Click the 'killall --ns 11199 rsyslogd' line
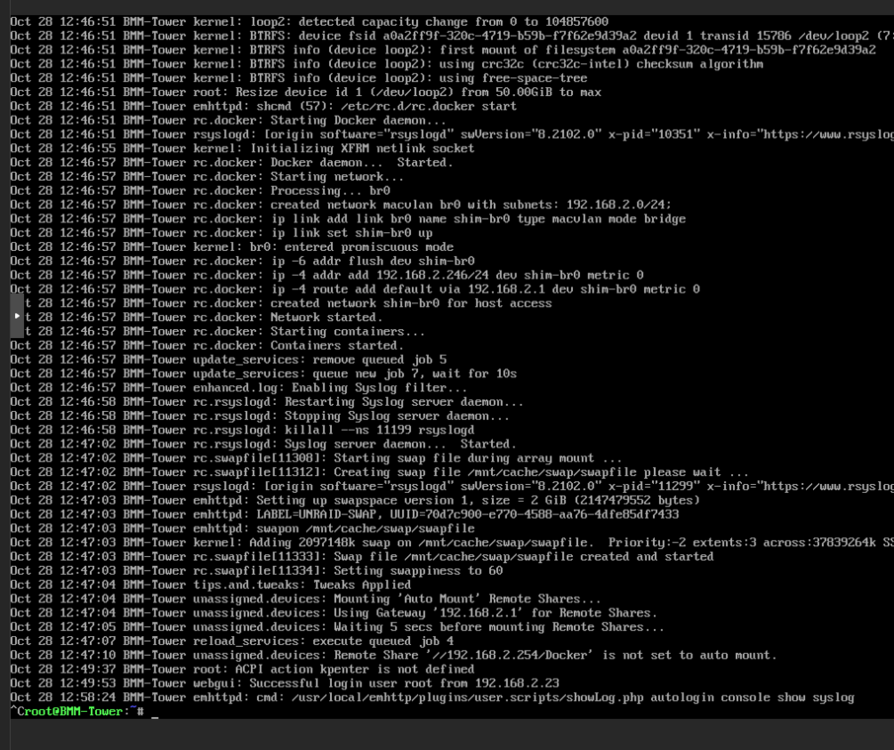Viewport: 894px width, 750px height. [242, 429]
